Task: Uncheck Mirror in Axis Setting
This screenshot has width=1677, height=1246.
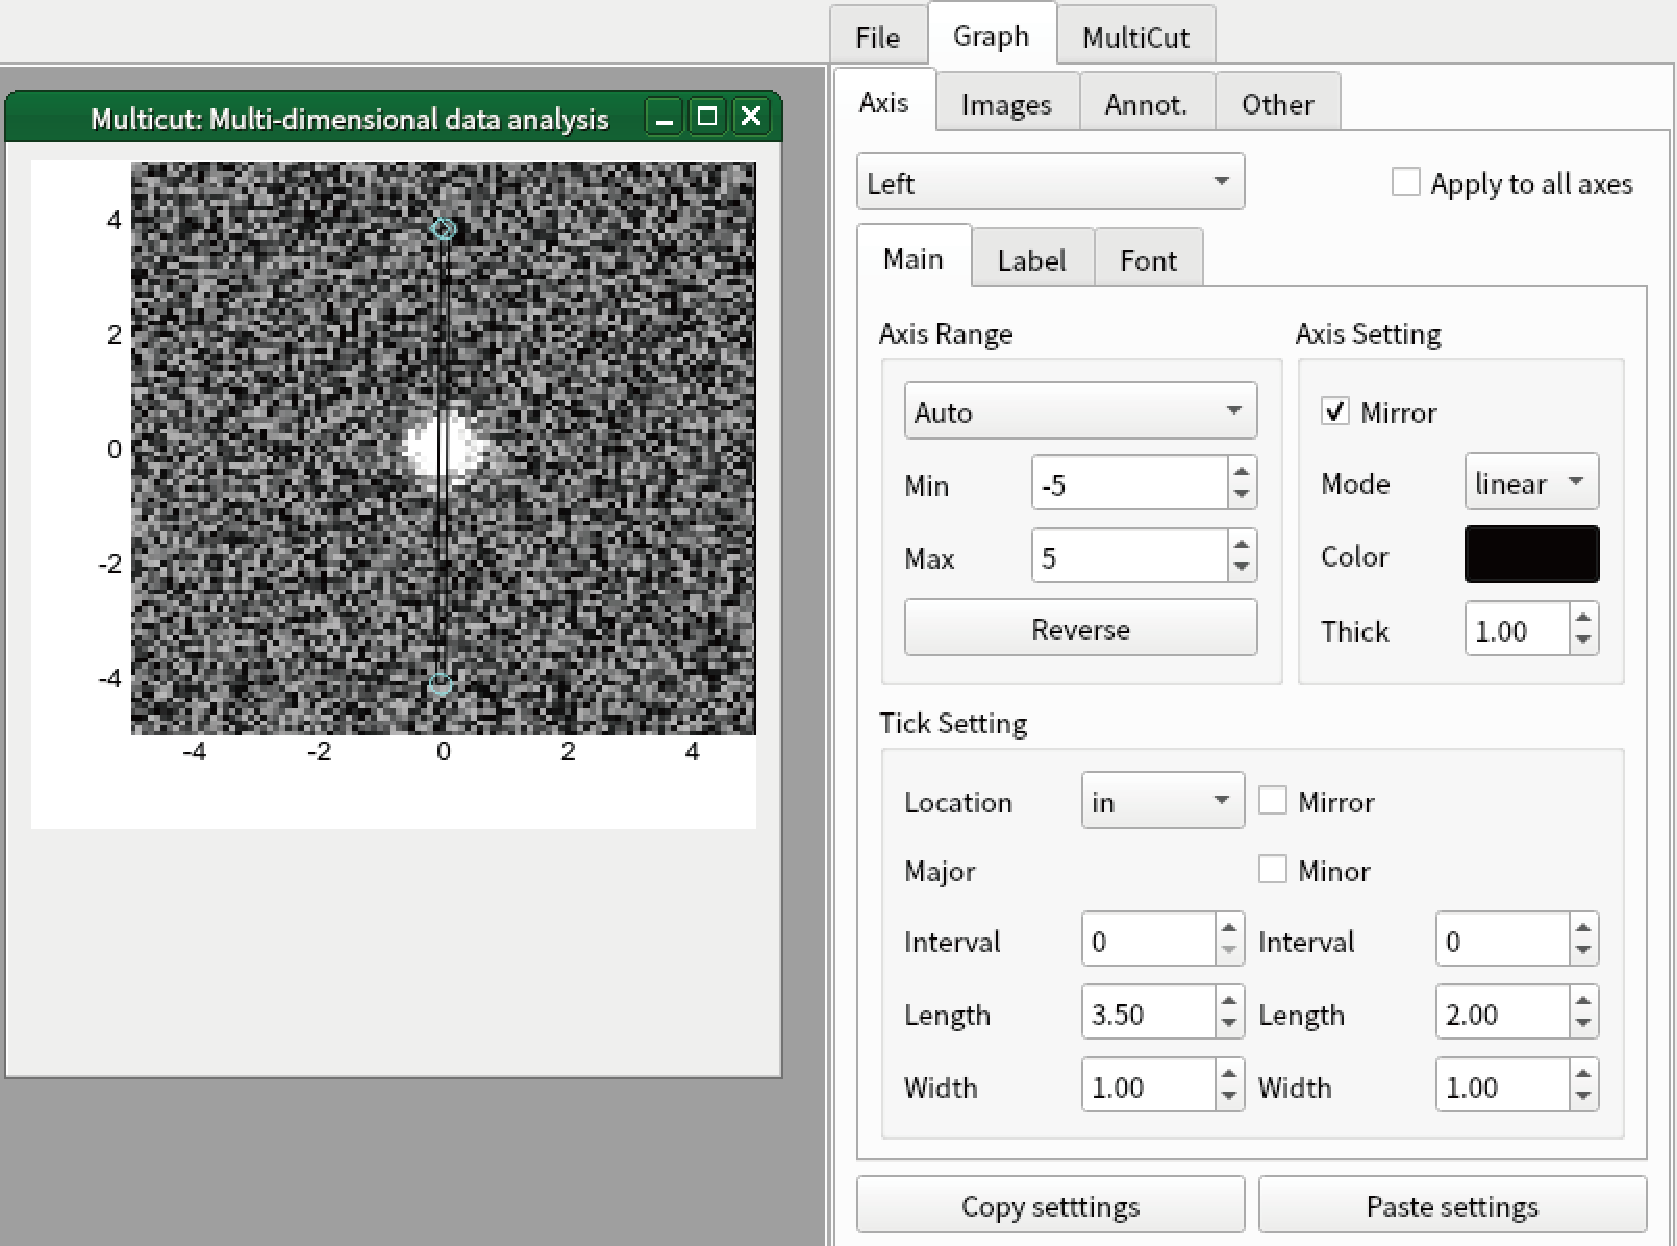Action: click(x=1336, y=411)
